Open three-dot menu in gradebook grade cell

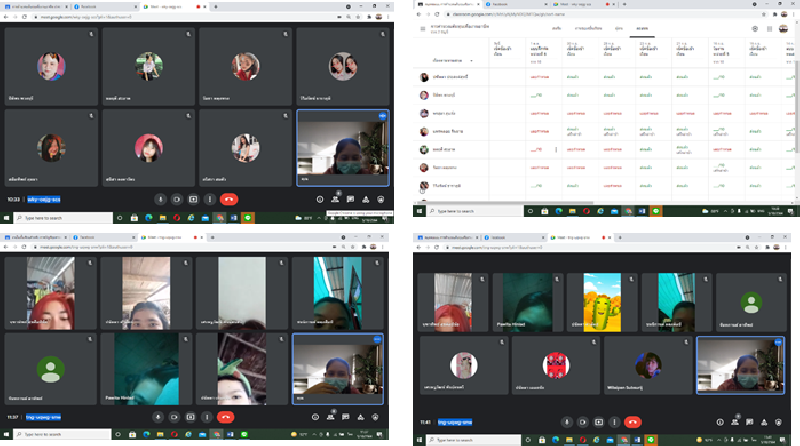[556, 150]
